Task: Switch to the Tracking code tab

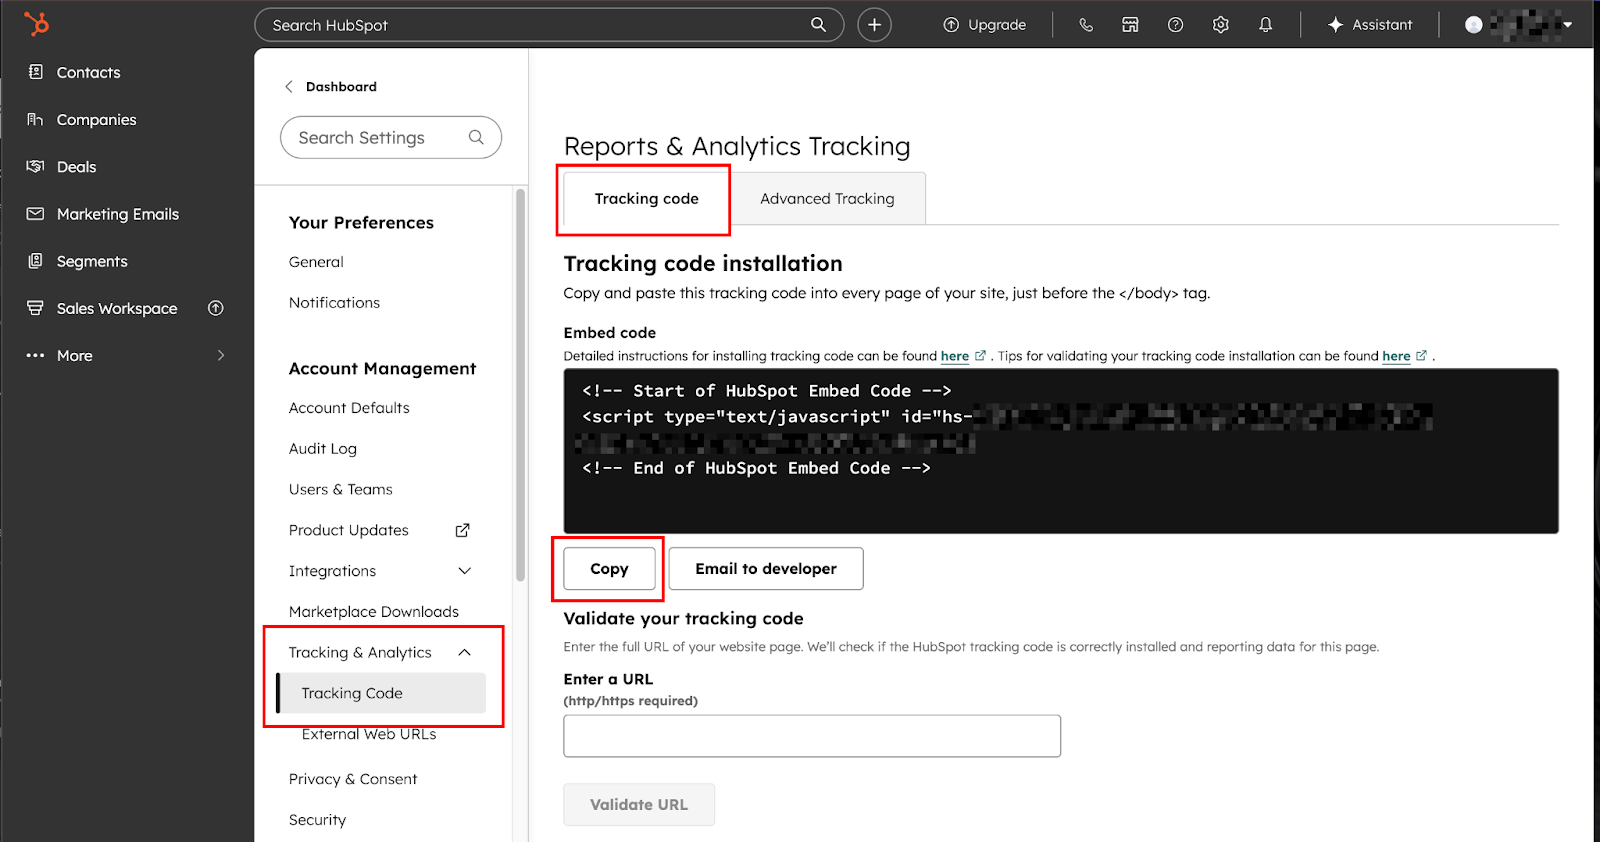Action: pos(647,199)
